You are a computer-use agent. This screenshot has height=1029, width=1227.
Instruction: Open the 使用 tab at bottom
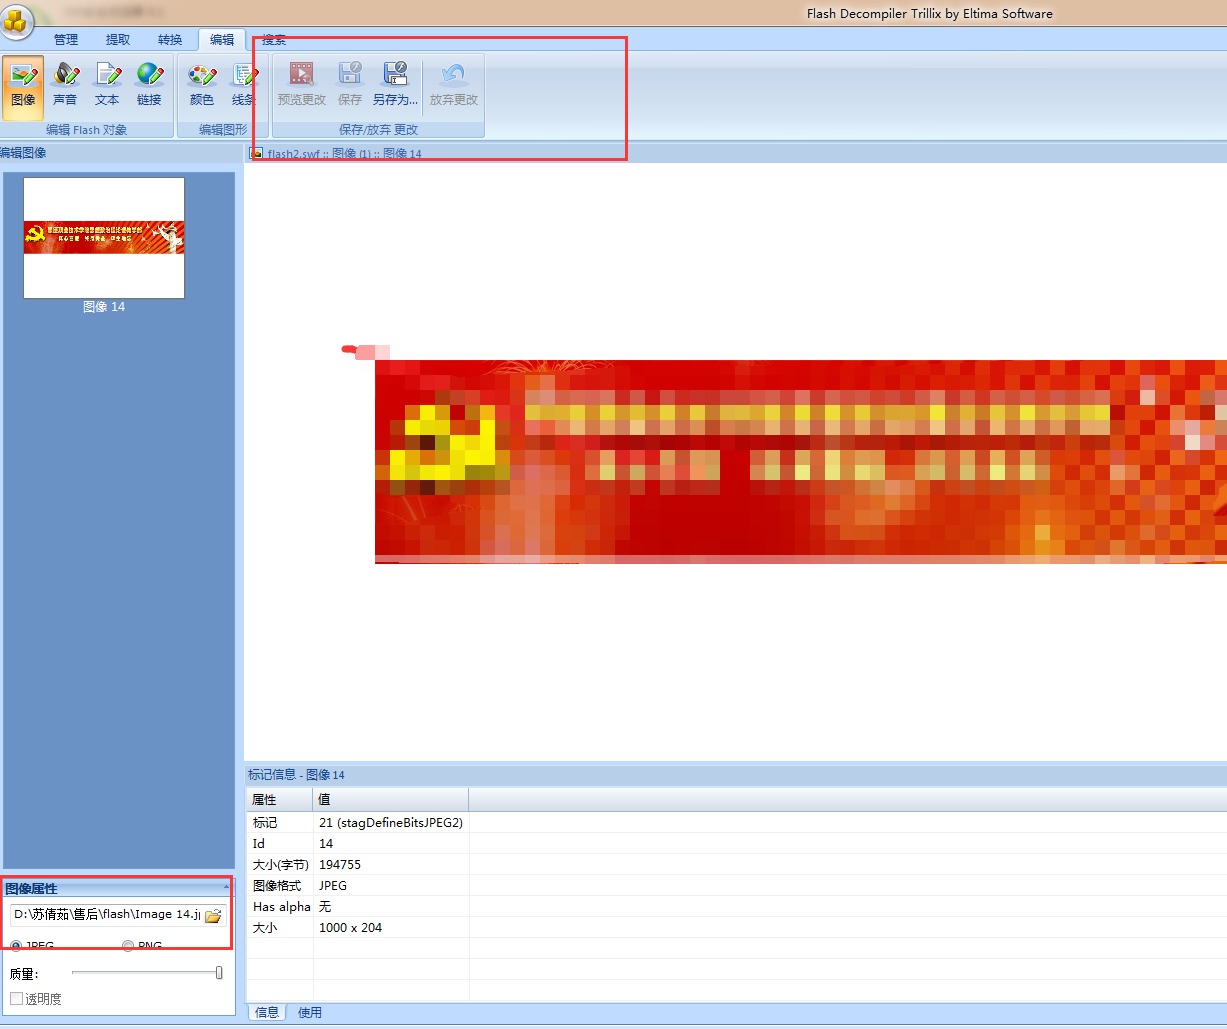pos(310,1013)
